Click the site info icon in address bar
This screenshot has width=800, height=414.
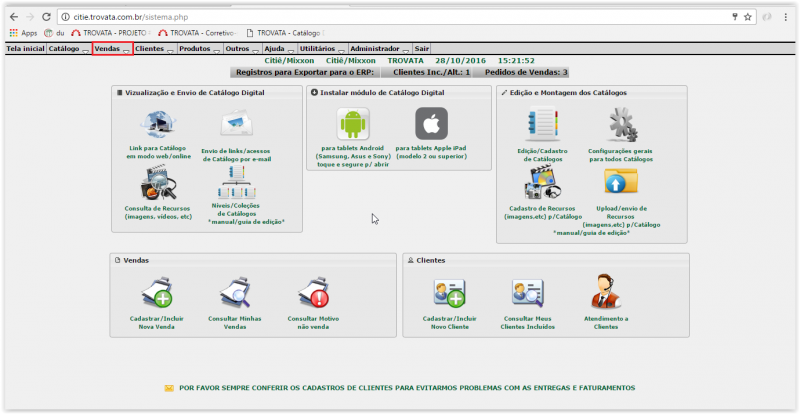point(65,17)
